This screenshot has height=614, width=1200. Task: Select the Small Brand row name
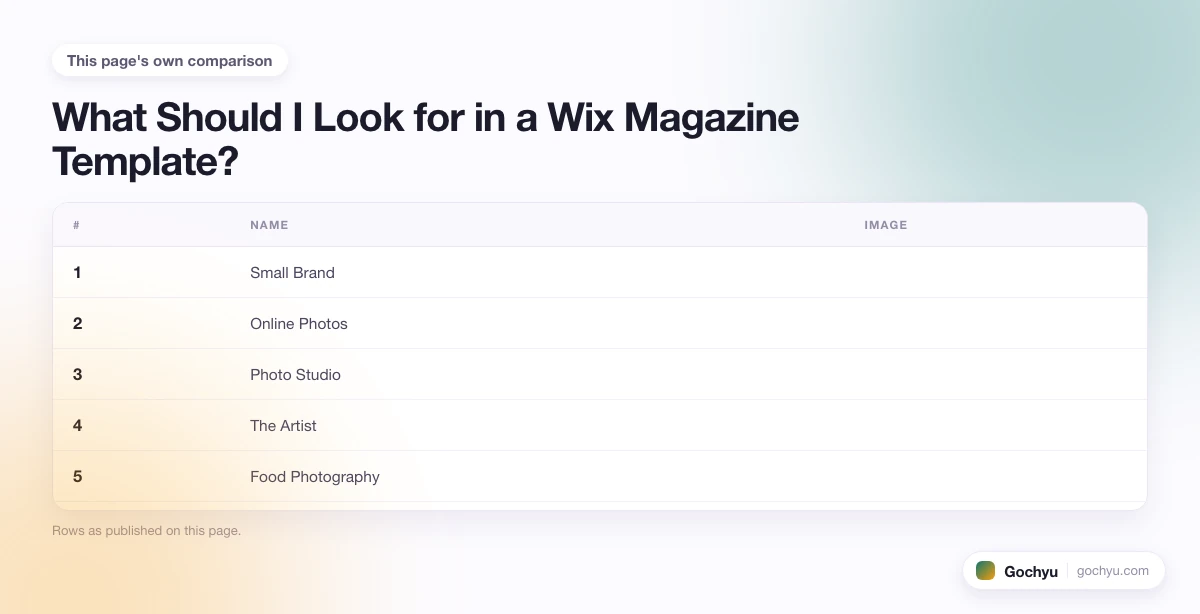click(x=292, y=272)
